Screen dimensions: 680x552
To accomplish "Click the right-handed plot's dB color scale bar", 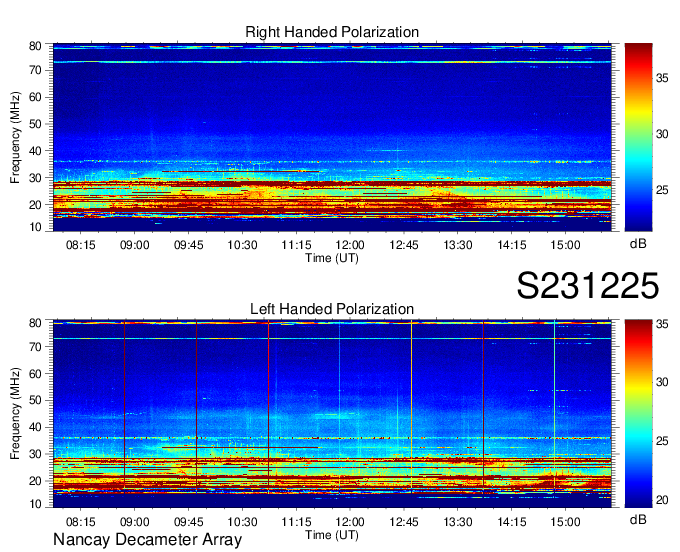I will [638, 137].
